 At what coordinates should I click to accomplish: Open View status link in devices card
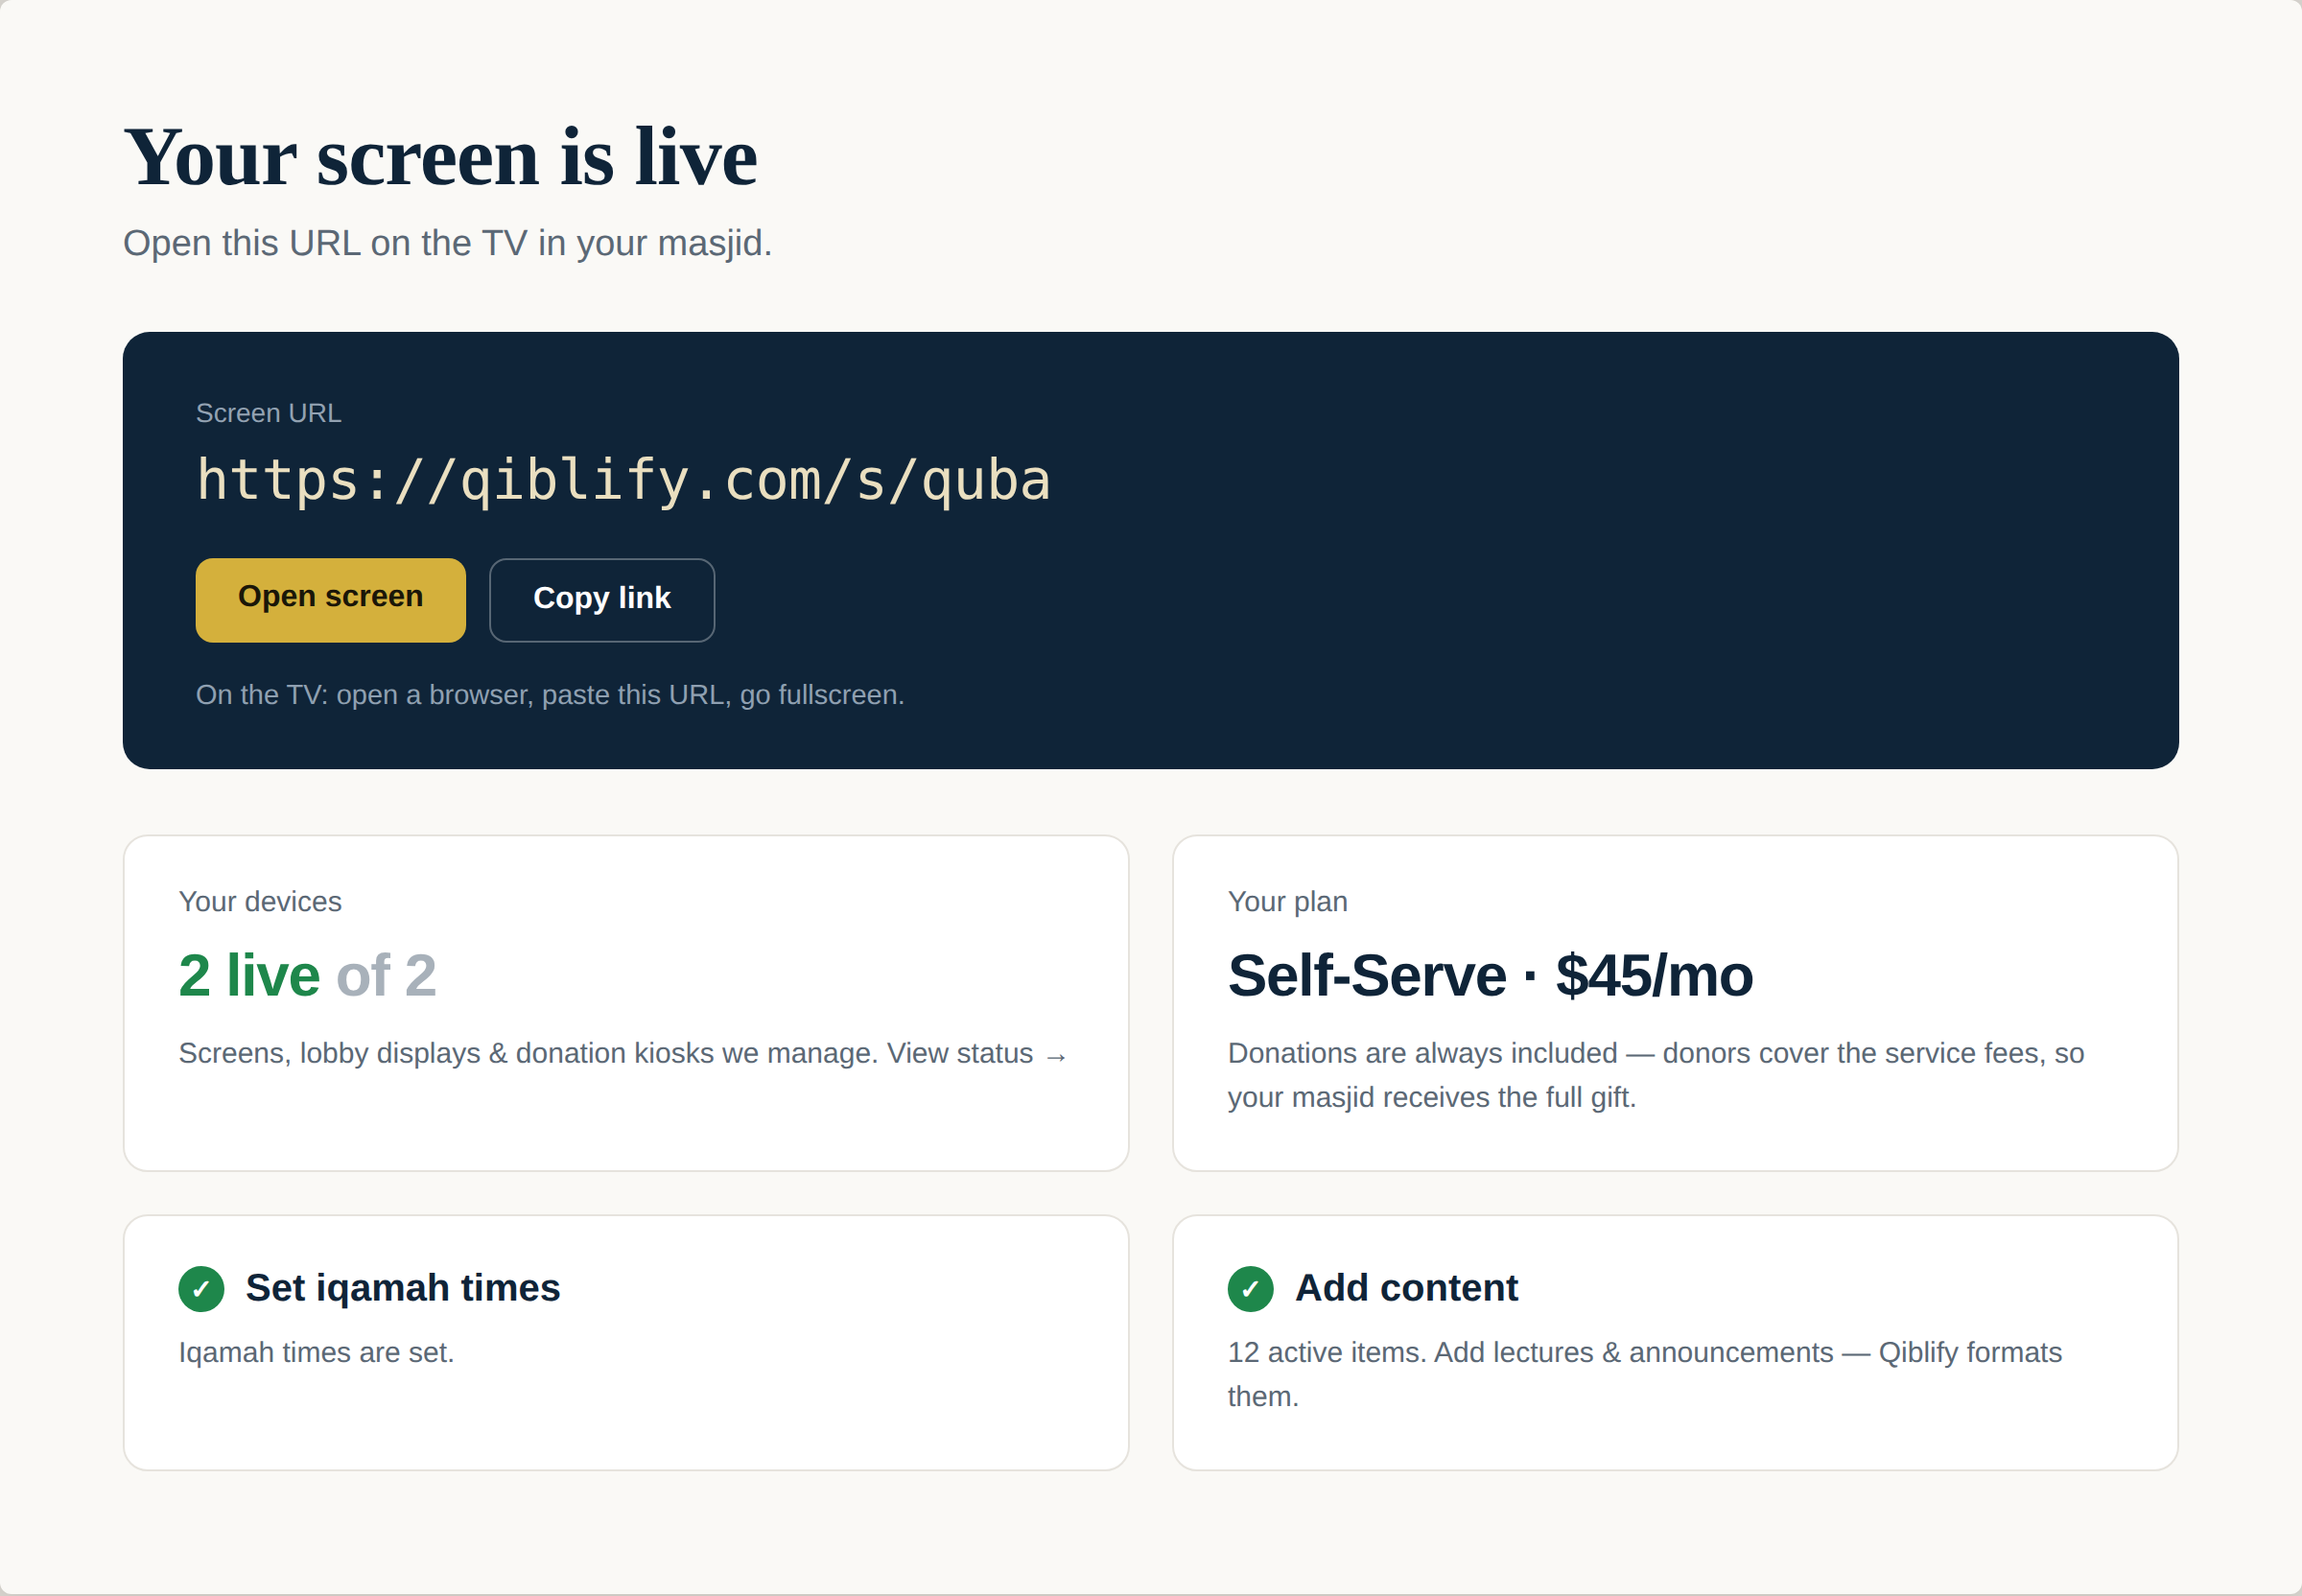[x=977, y=1053]
